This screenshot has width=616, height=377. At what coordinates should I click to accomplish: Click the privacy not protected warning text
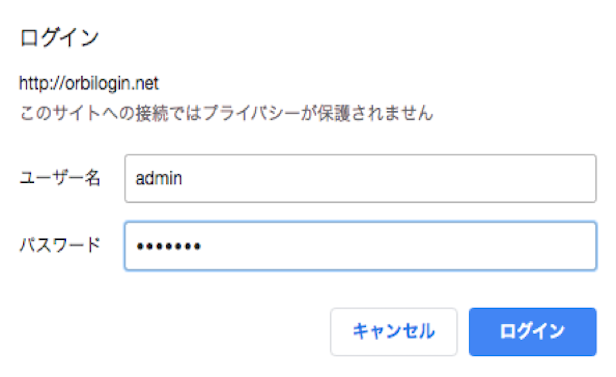tap(226, 113)
